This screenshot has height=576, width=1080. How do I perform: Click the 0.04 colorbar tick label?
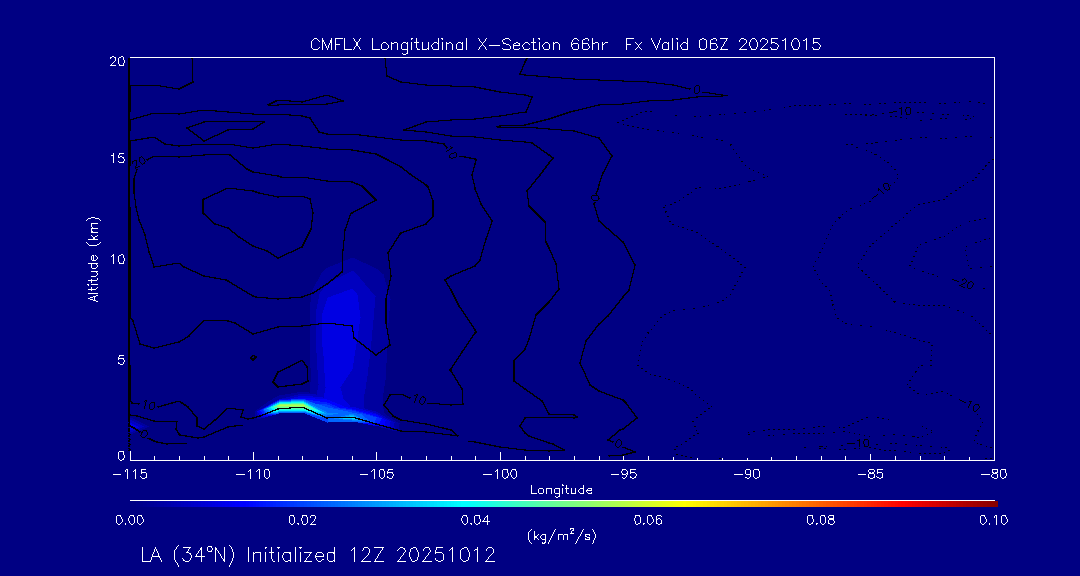[x=475, y=520]
